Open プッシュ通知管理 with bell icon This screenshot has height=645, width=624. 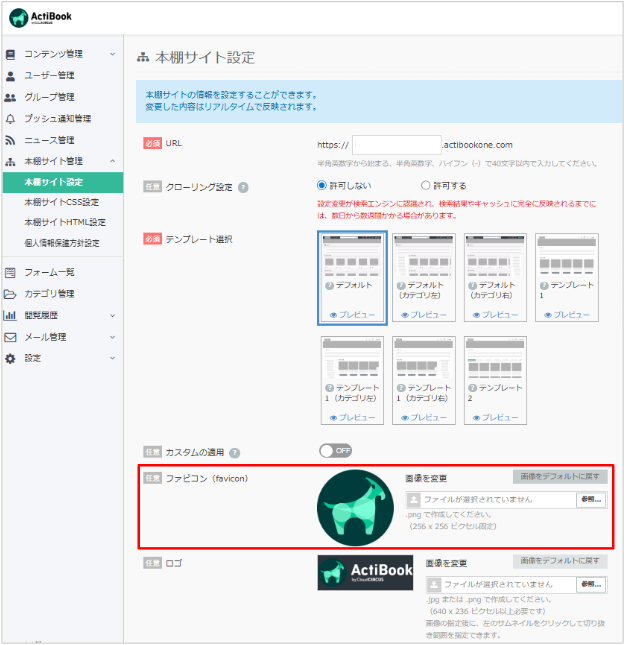coord(57,118)
